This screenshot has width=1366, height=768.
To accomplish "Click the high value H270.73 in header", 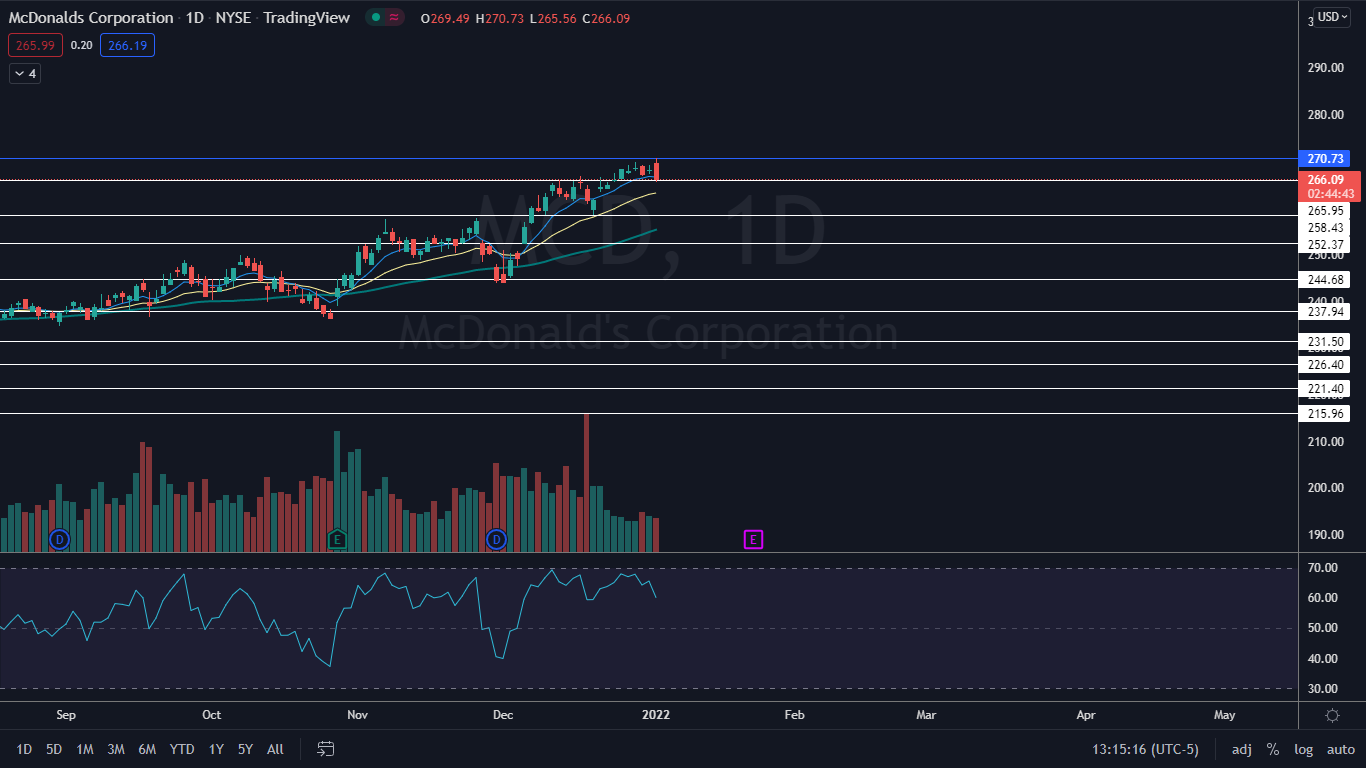I will (498, 18).
